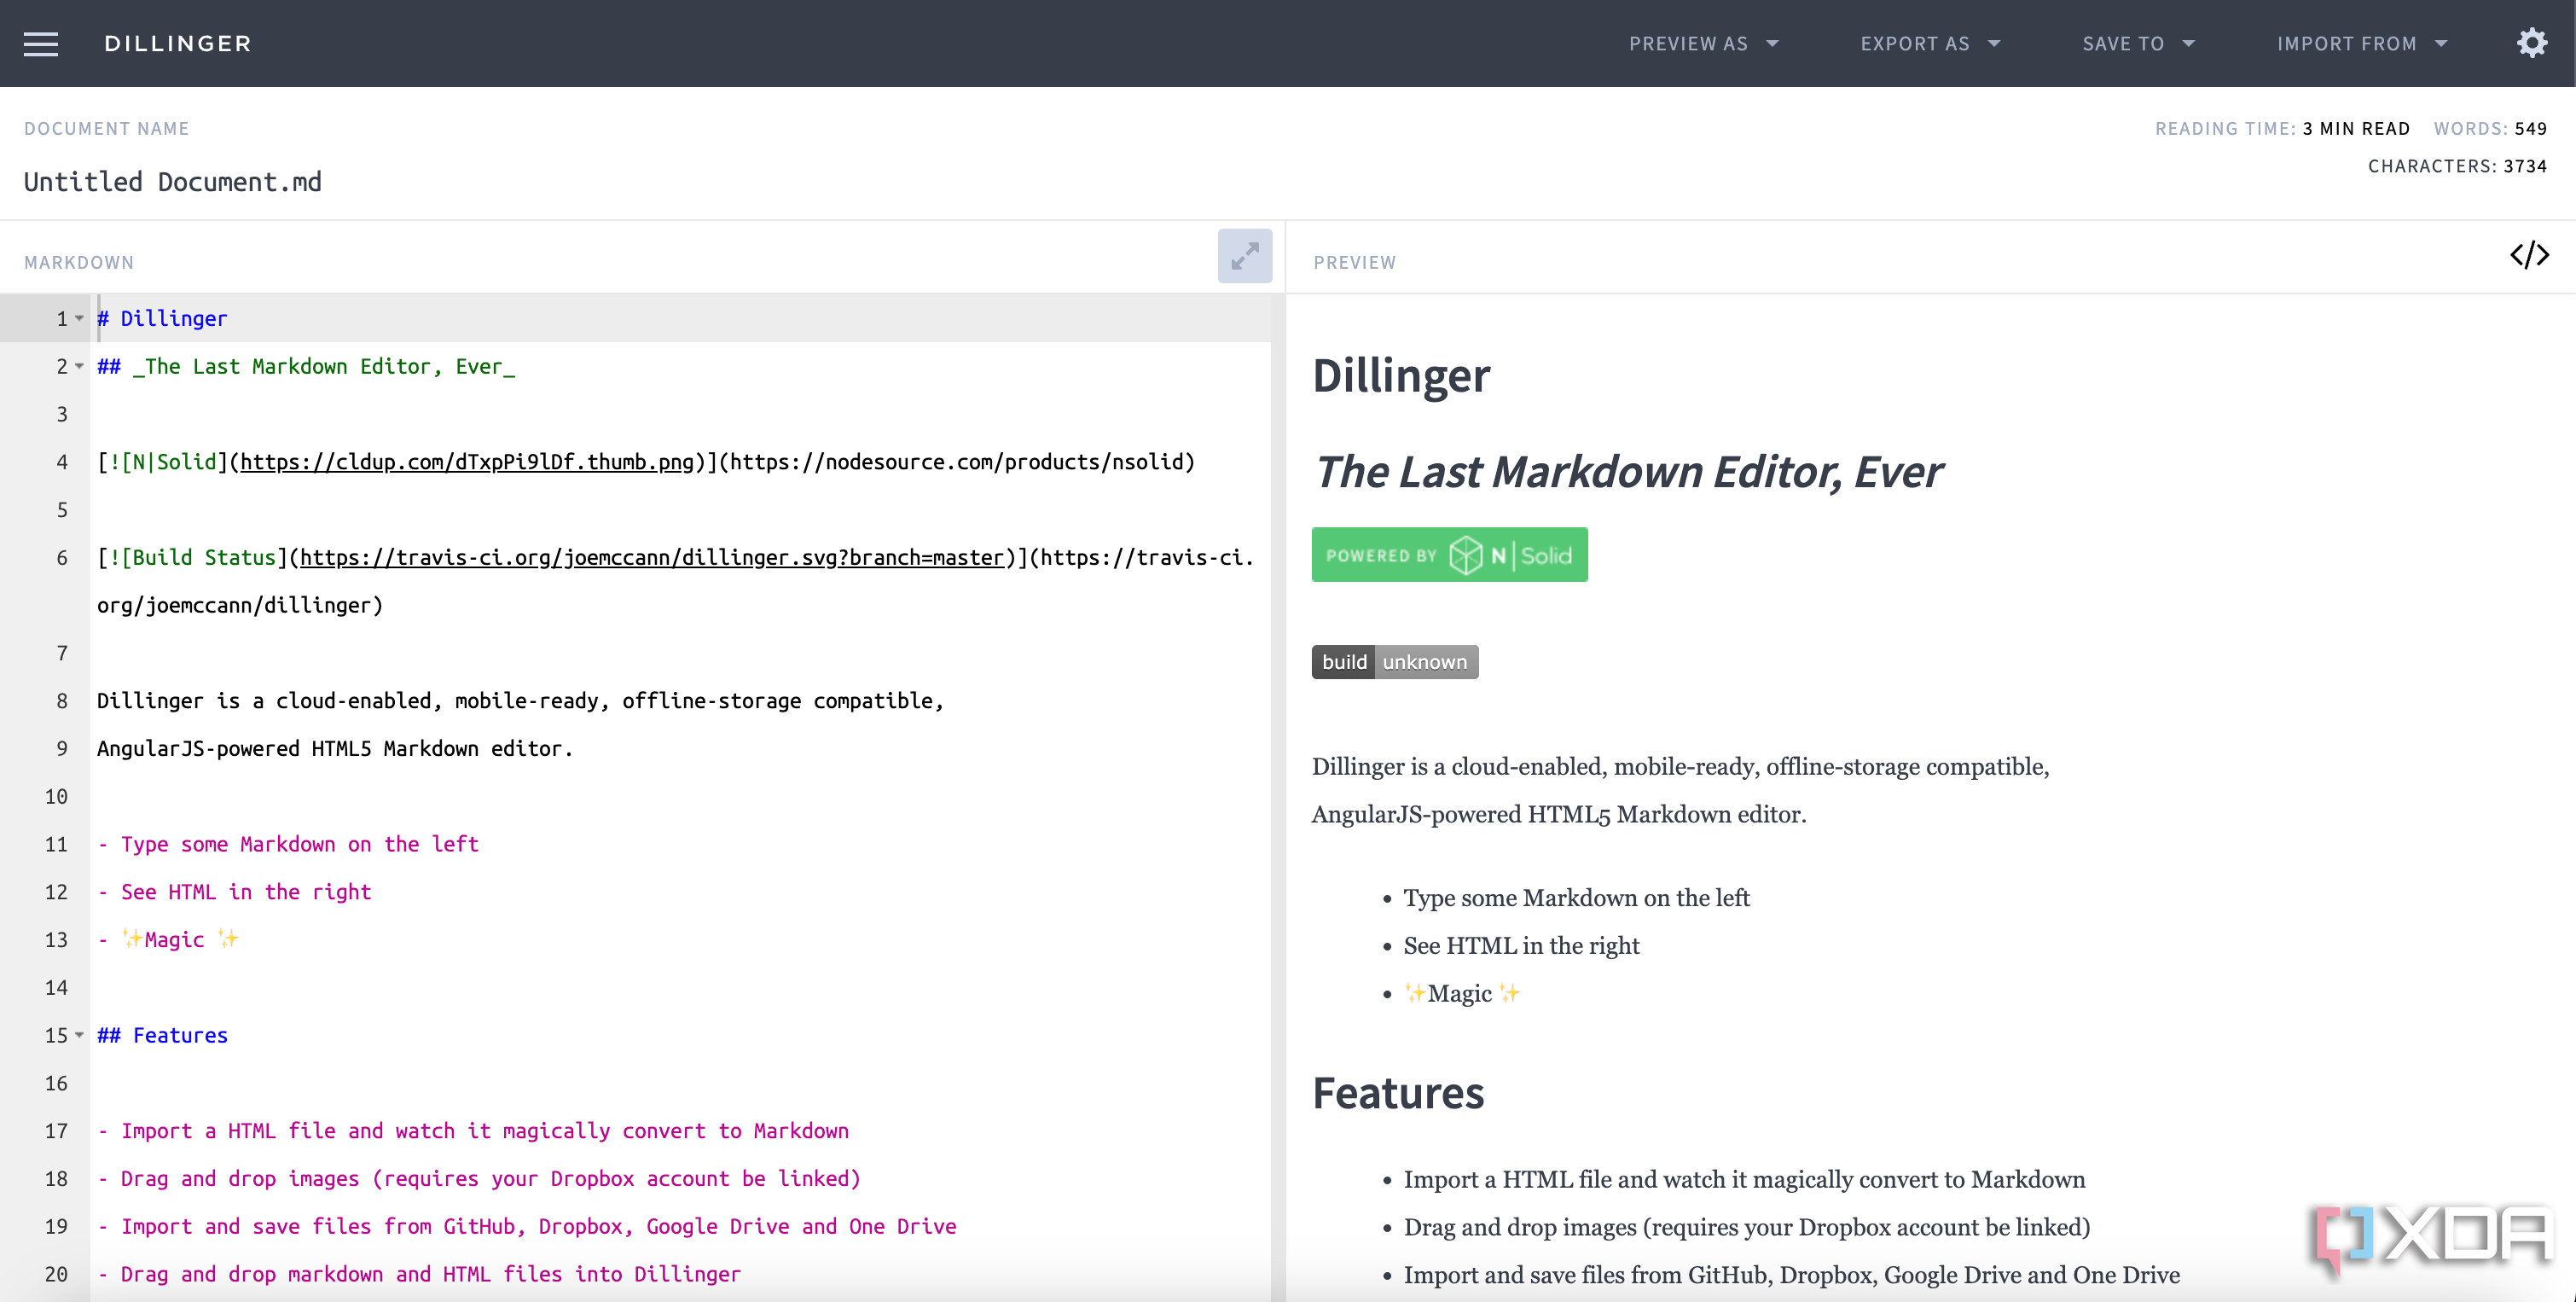
Task: Open the IMPORT FROM dropdown menu
Action: 2358,44
